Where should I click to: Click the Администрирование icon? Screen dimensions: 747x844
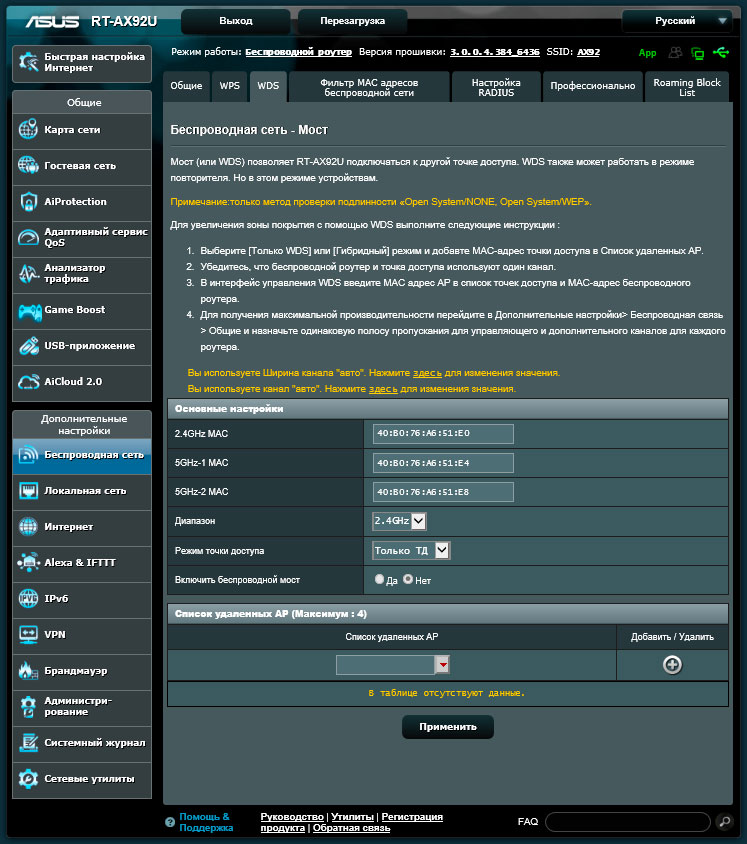click(28, 707)
